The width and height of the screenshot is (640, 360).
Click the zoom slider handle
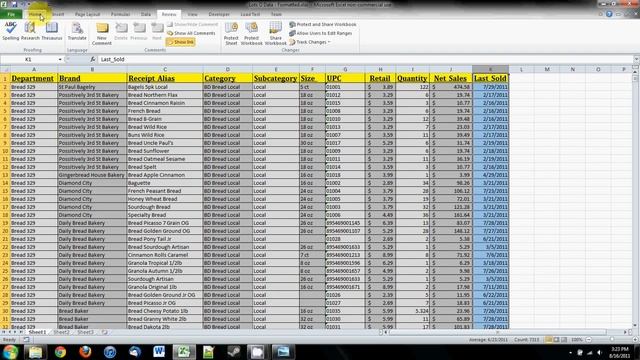(x=611, y=340)
